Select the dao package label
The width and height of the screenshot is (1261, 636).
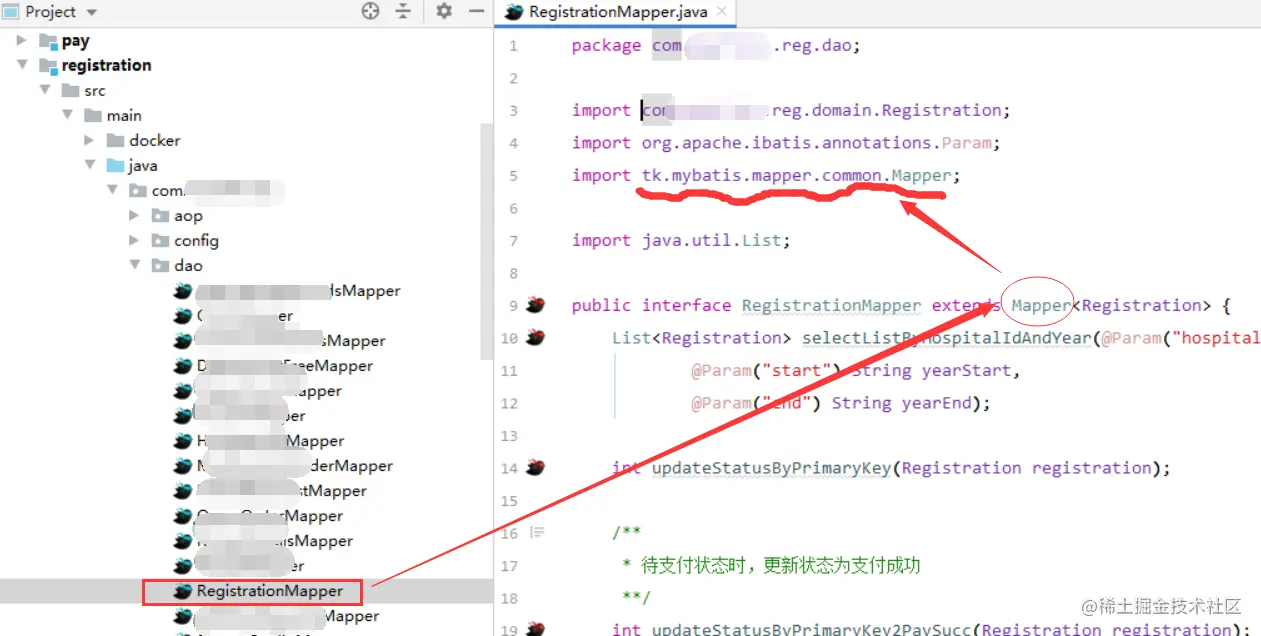coord(188,266)
